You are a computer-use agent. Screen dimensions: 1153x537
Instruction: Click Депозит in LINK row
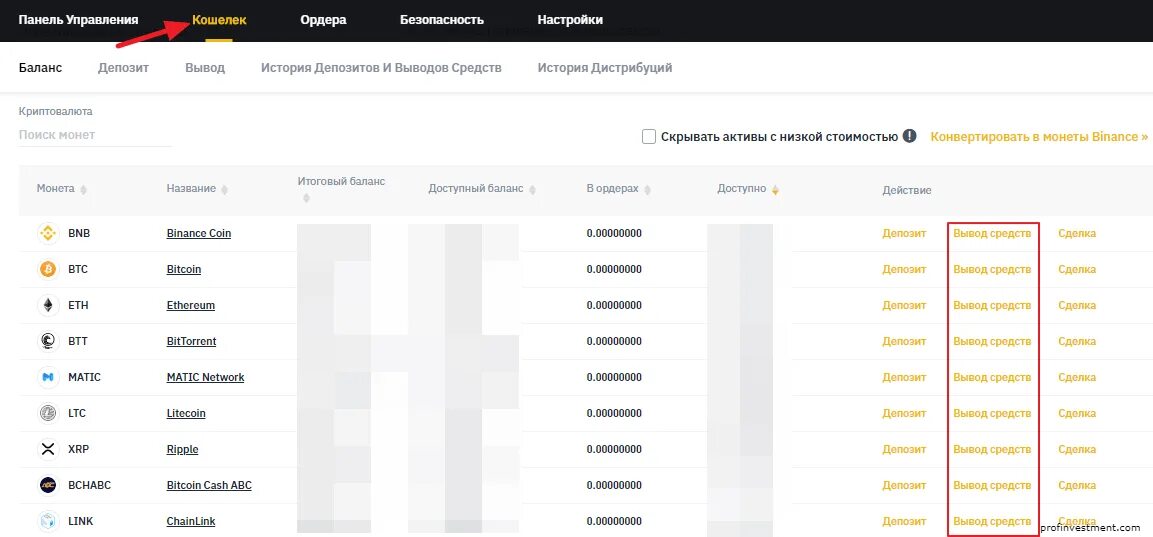point(904,522)
